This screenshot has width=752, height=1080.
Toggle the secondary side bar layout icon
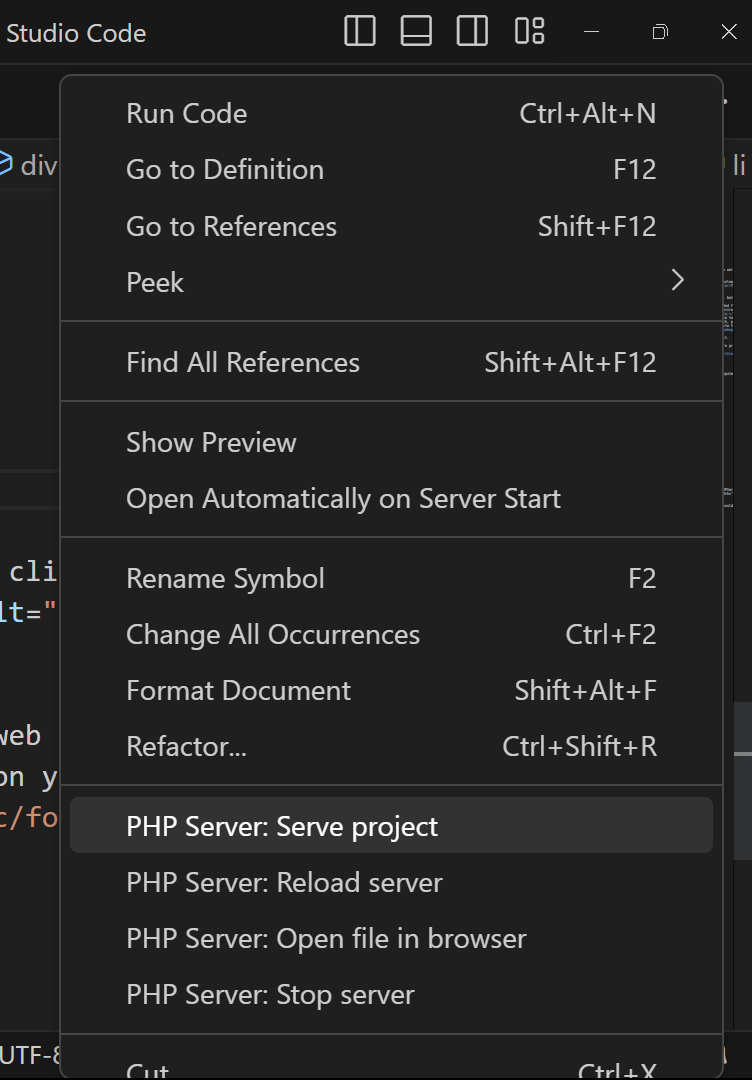coord(472,32)
